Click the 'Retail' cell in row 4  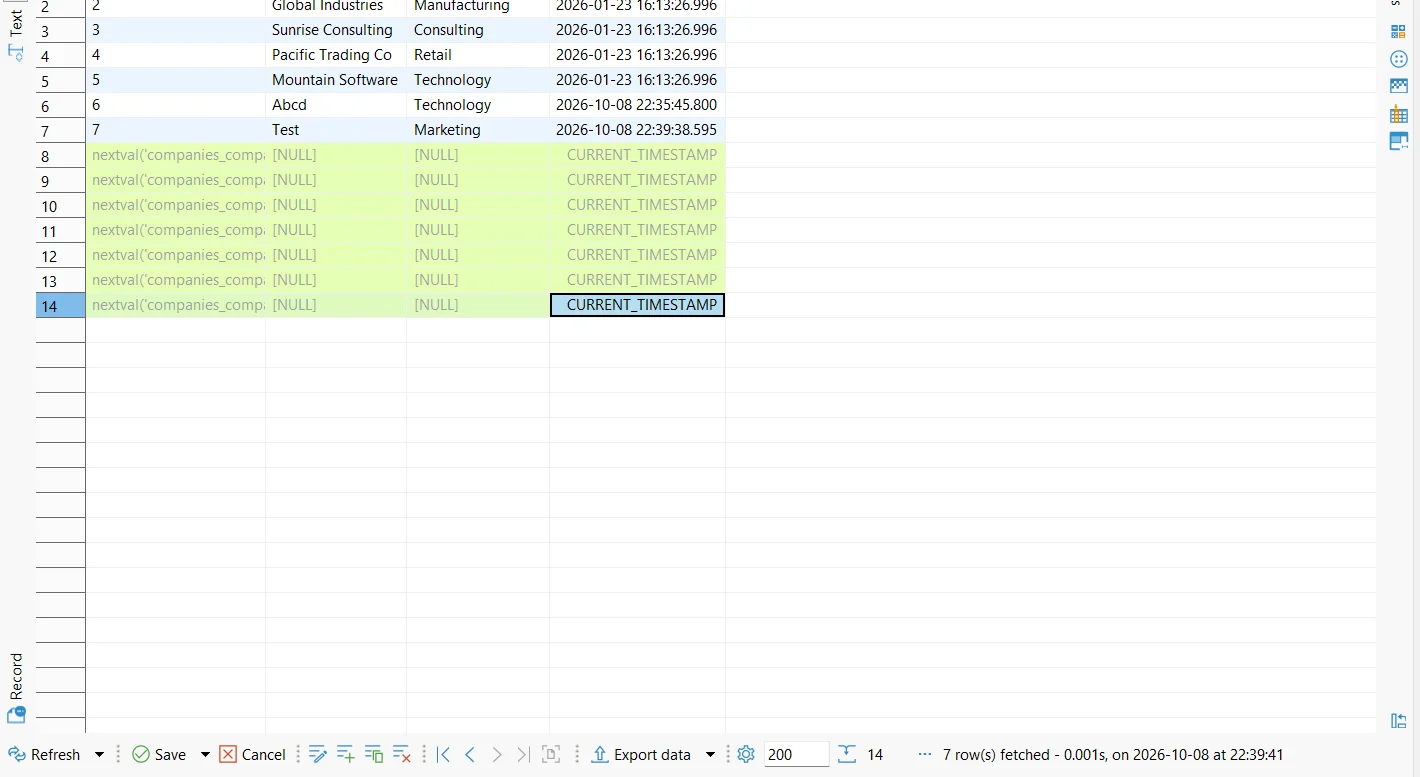point(478,55)
